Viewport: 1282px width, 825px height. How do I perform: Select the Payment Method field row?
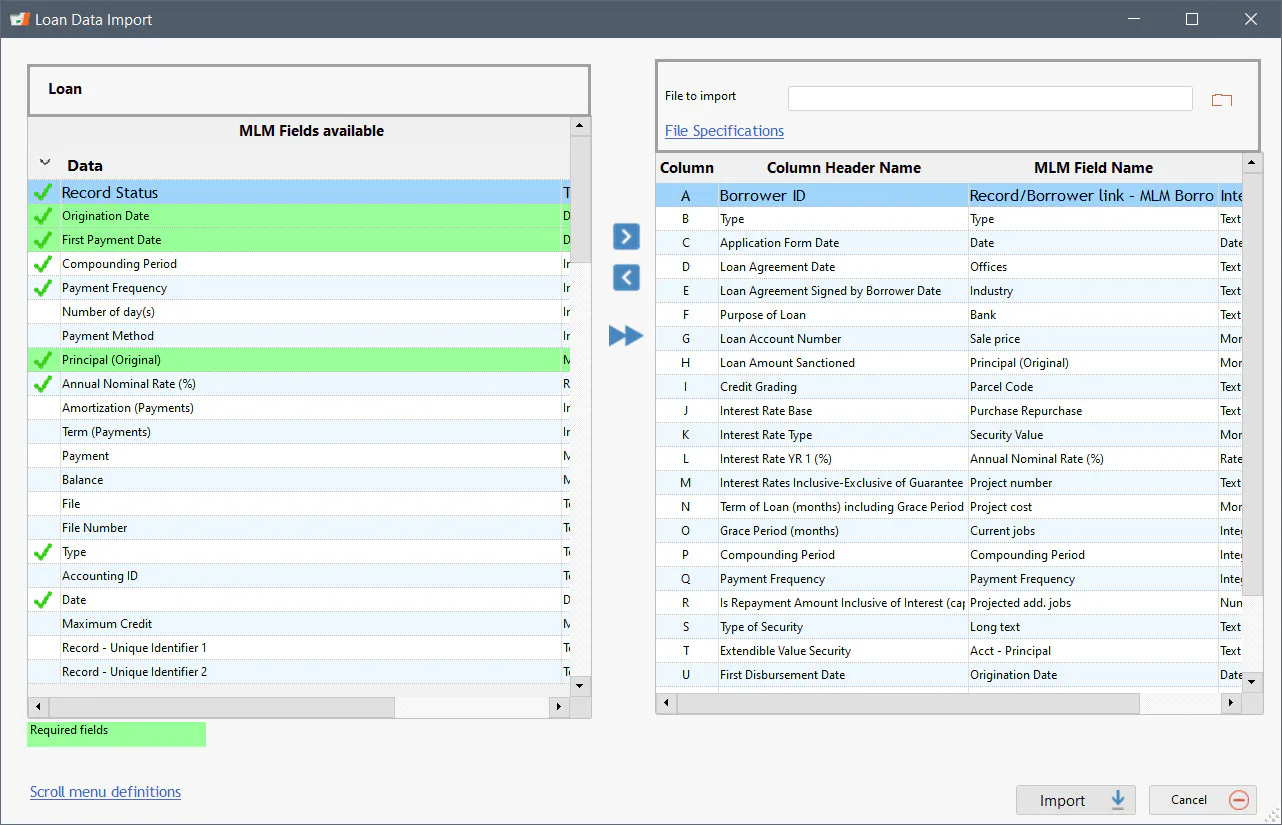pos(299,336)
